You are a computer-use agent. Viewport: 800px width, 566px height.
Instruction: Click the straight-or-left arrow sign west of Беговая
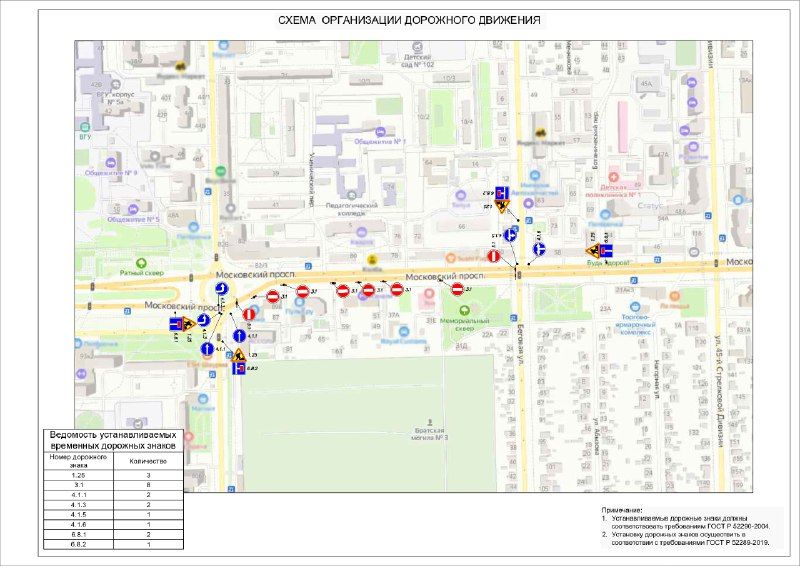[509, 235]
